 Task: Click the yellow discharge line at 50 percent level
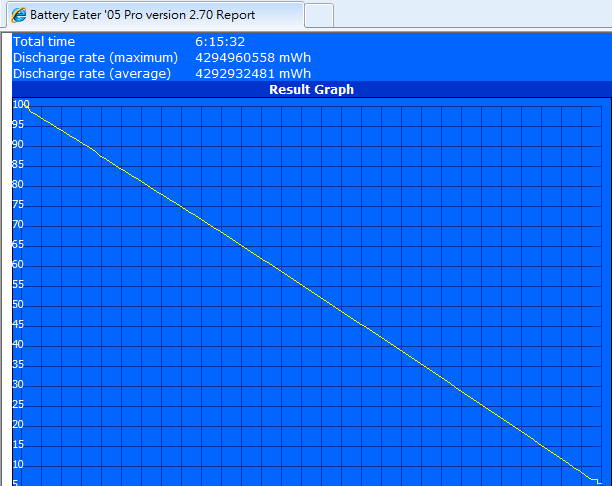click(336, 305)
